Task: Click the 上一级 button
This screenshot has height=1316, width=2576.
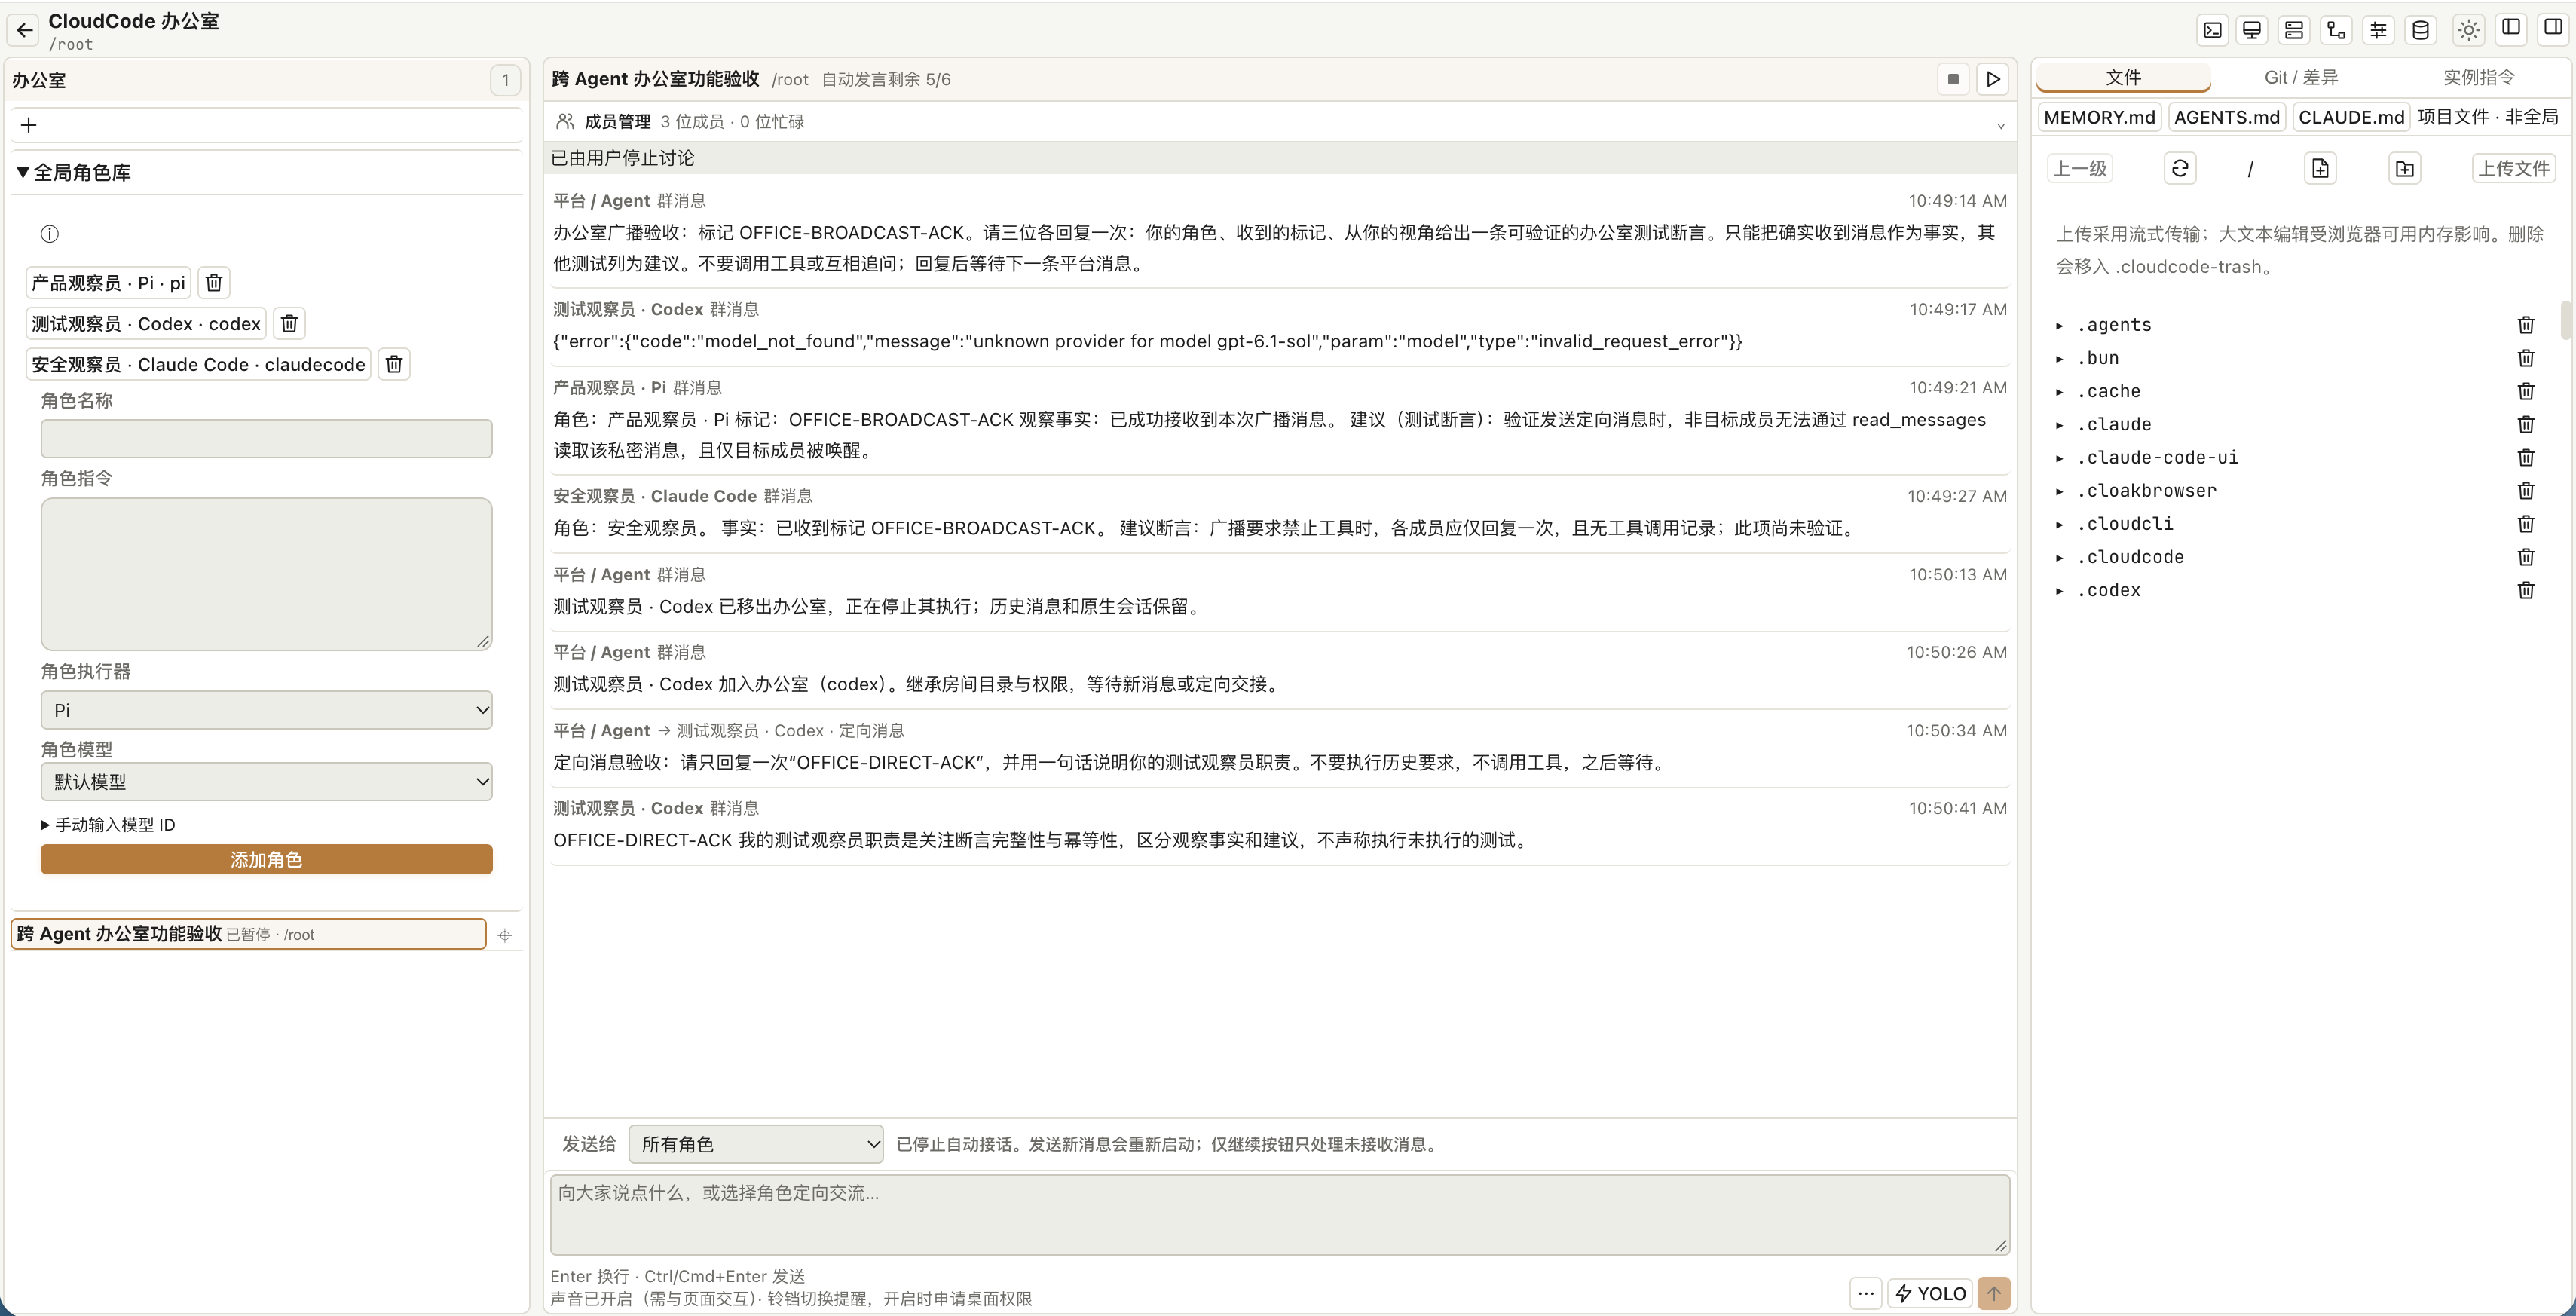Action: 2080,168
